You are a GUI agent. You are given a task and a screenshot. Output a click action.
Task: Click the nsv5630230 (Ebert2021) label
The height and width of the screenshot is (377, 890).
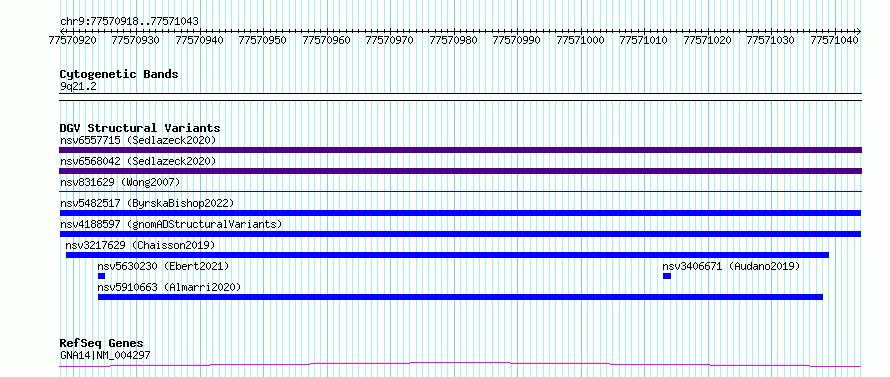click(x=163, y=266)
